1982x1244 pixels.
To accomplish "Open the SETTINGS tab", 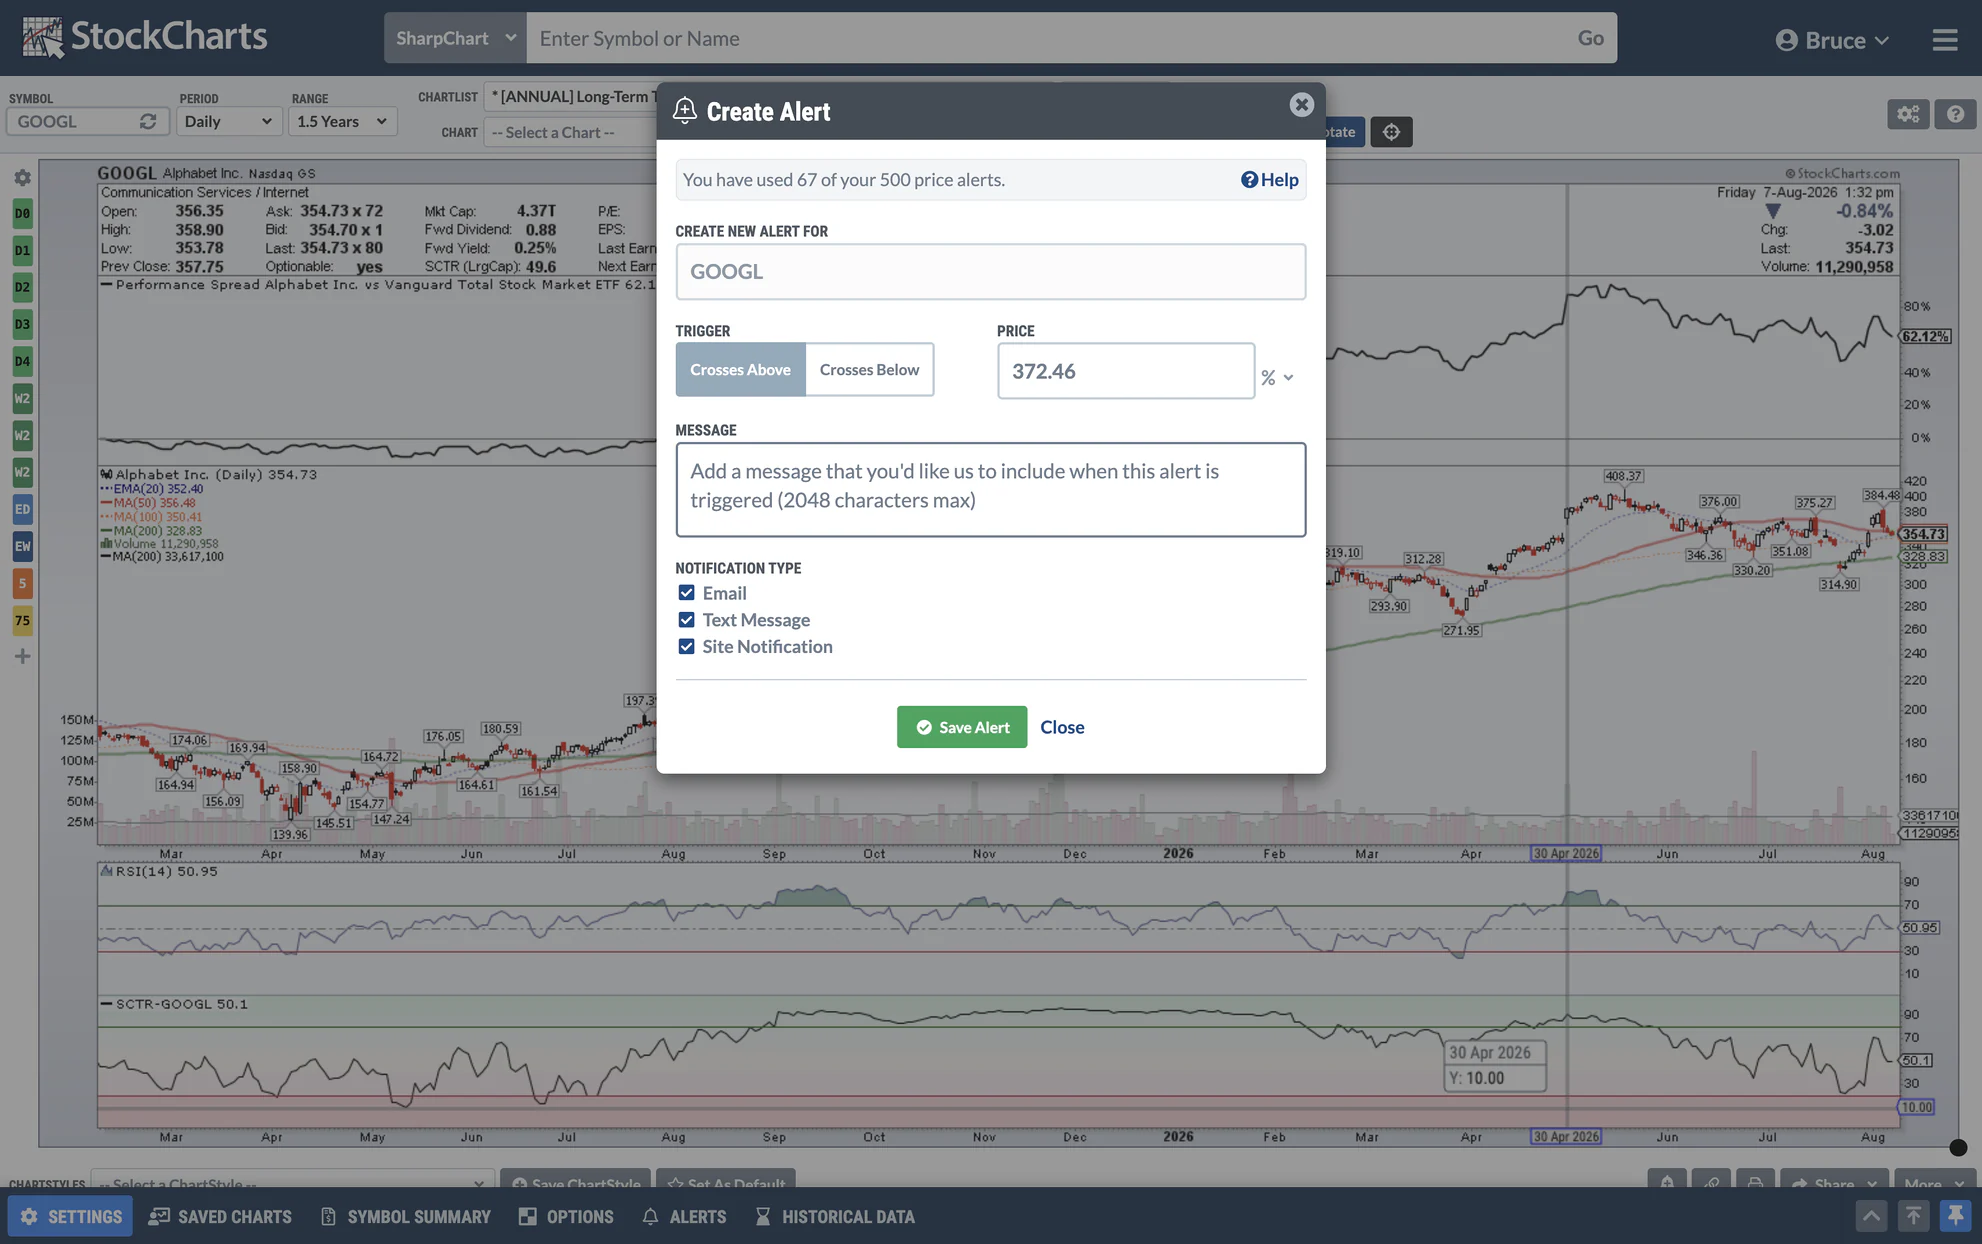I will click(x=70, y=1216).
